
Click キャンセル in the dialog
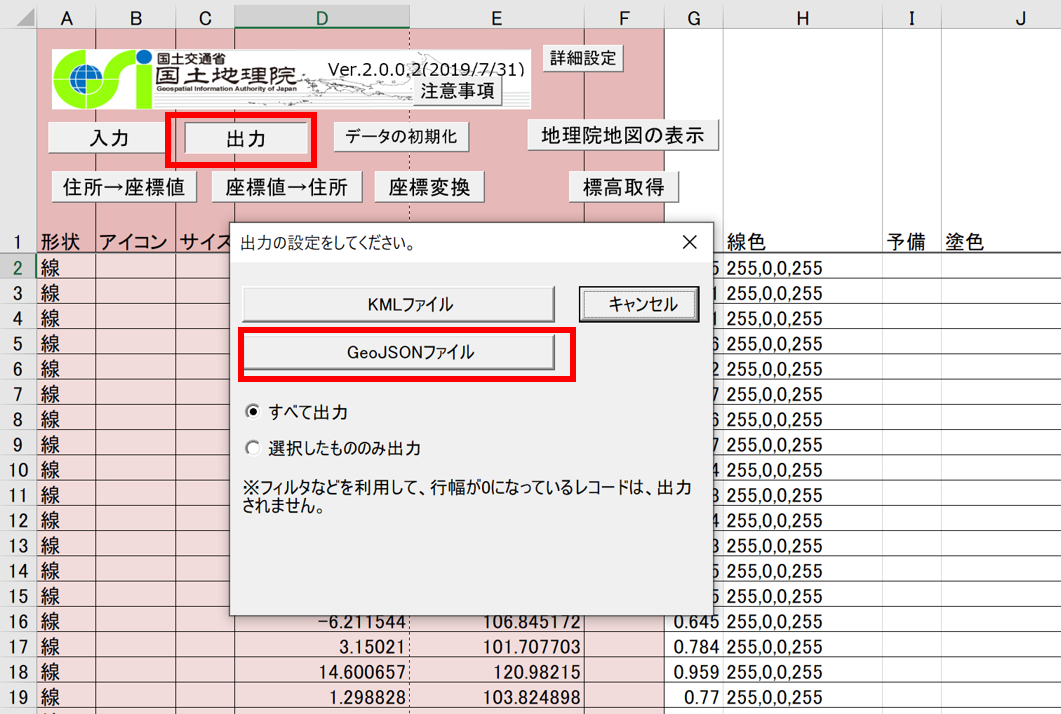639,305
